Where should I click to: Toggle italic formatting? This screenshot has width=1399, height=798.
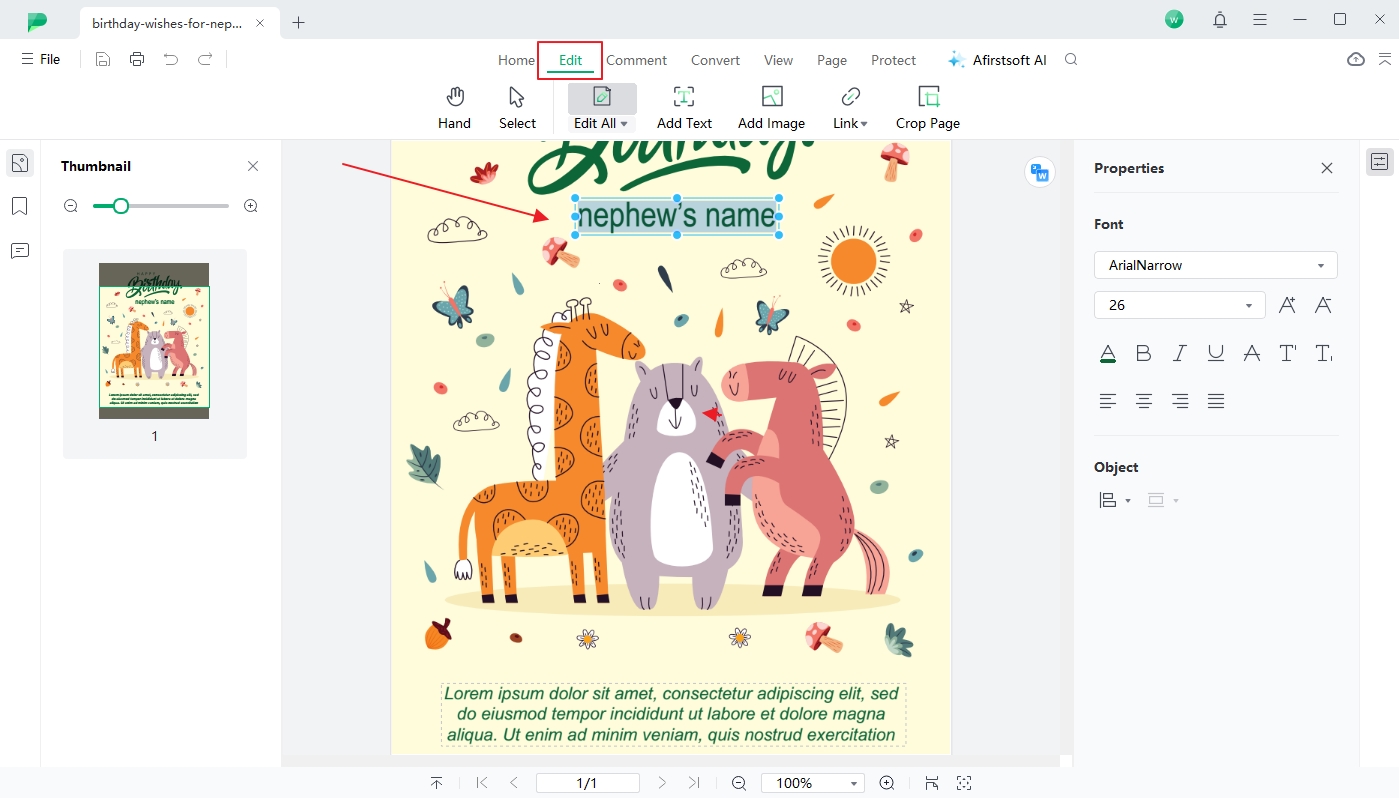[x=1180, y=353]
